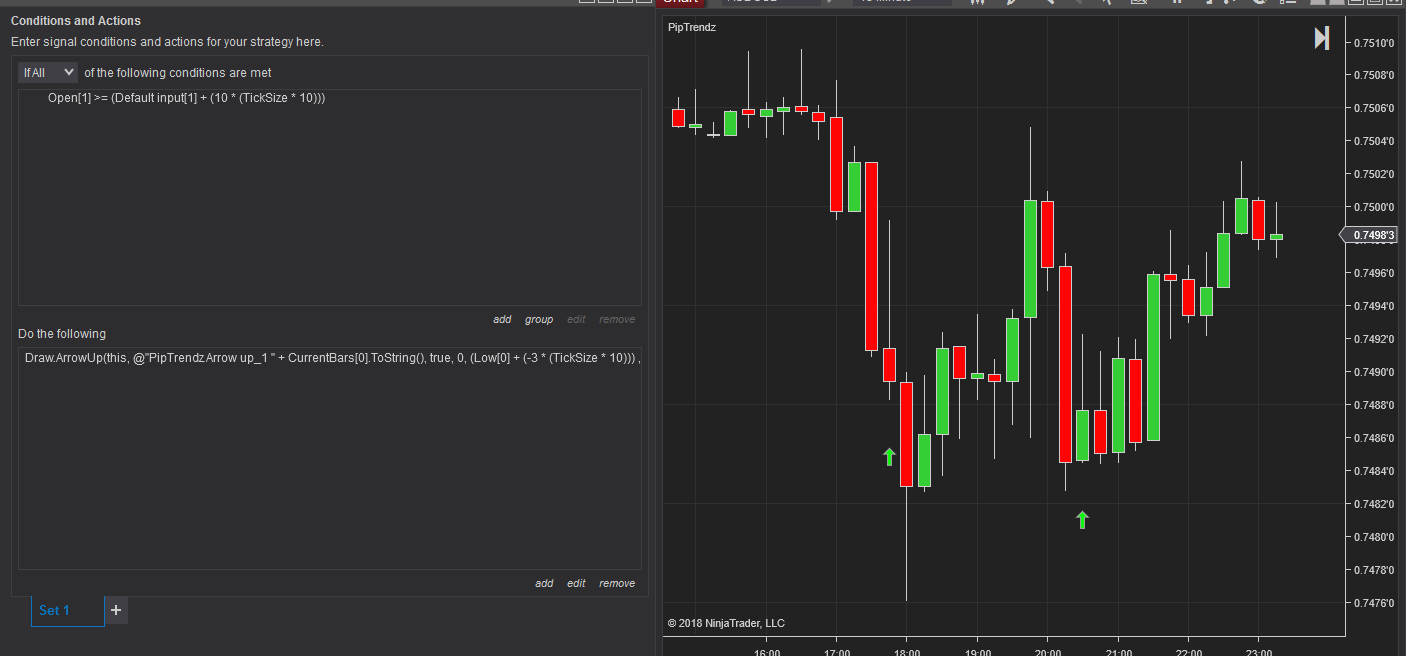
Task: Click the 0.7484'0 price axis label
Action: [1372, 471]
